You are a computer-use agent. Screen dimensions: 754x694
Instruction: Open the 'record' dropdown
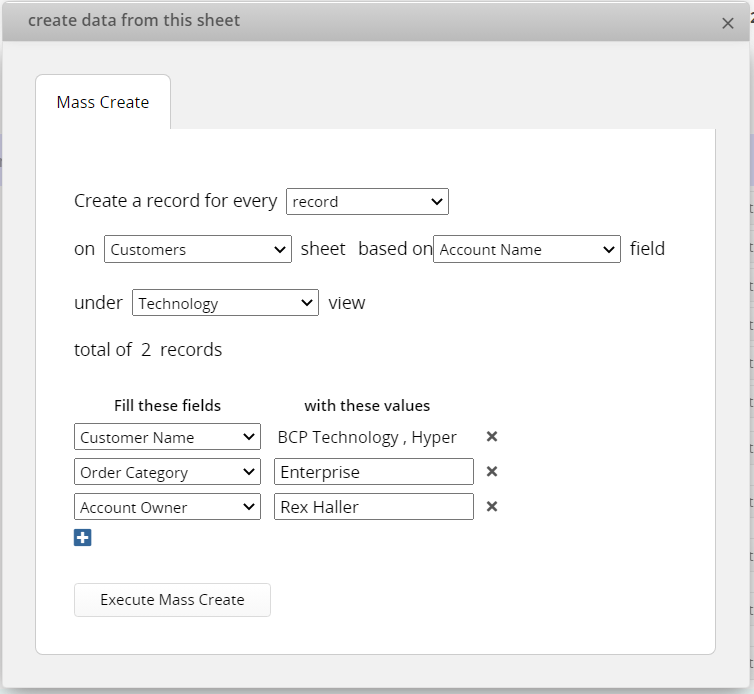(367, 202)
